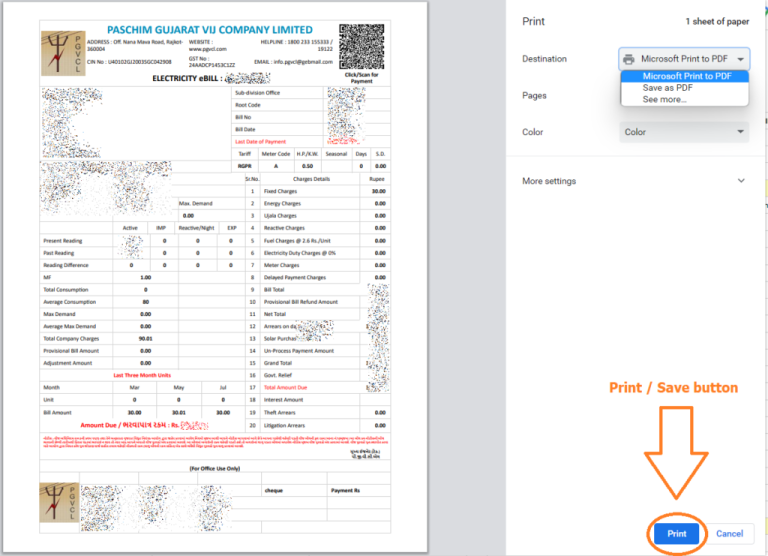
Task: Click the 'Electricity Duty Charges @ 0%' row
Action: click(300, 253)
